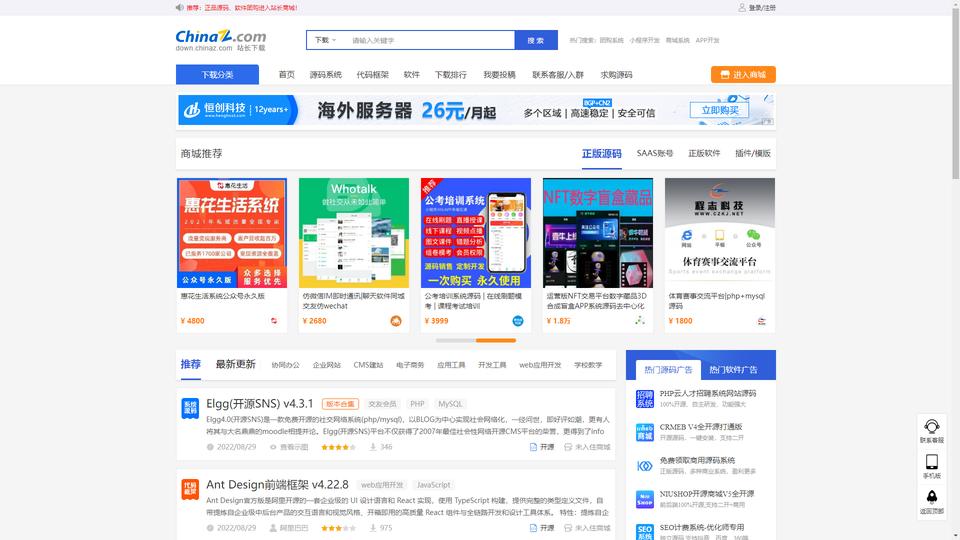This screenshot has height=540, width=960.
Task: Click 未入住商城 in the Elgg row
Action: click(587, 447)
